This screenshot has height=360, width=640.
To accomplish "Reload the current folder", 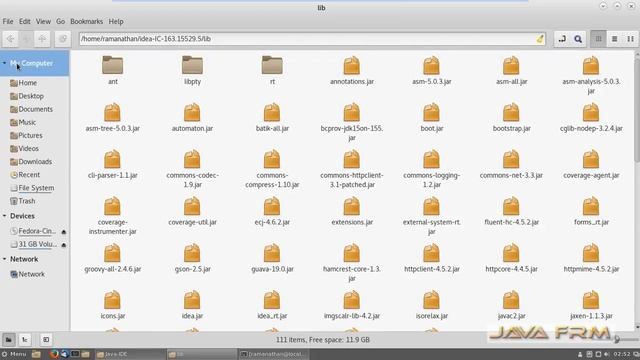I will tap(62, 39).
